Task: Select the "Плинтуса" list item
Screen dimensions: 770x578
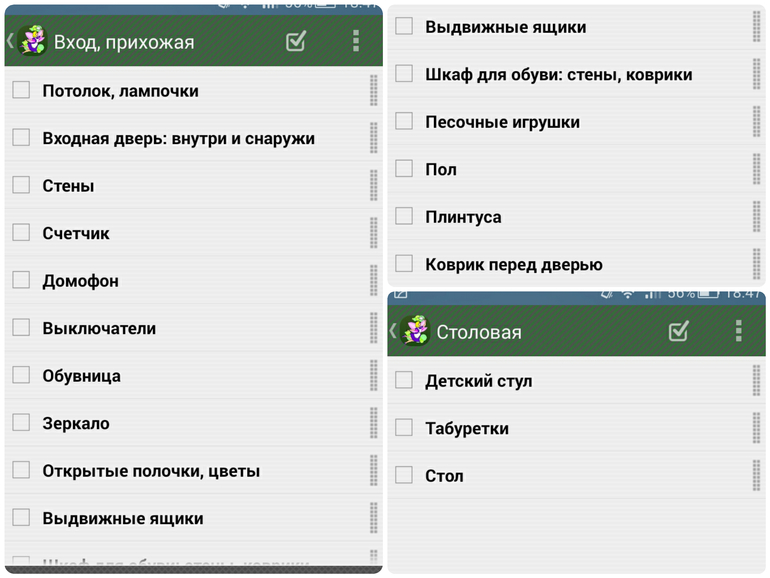Action: (x=463, y=217)
